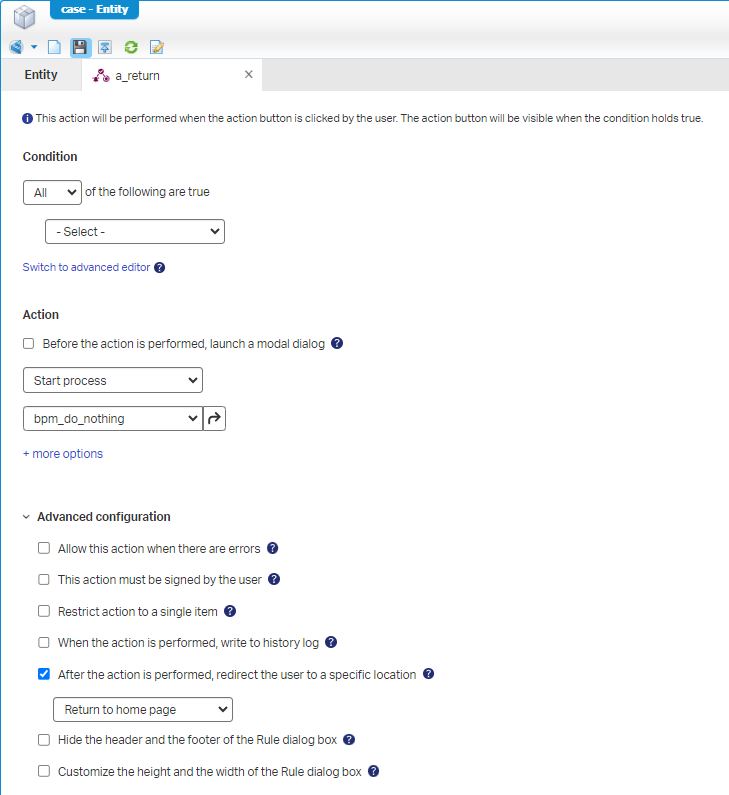Screen dimensions: 729x795
Task: Enable launch a modal dialog checkbox
Action: [x=28, y=344]
